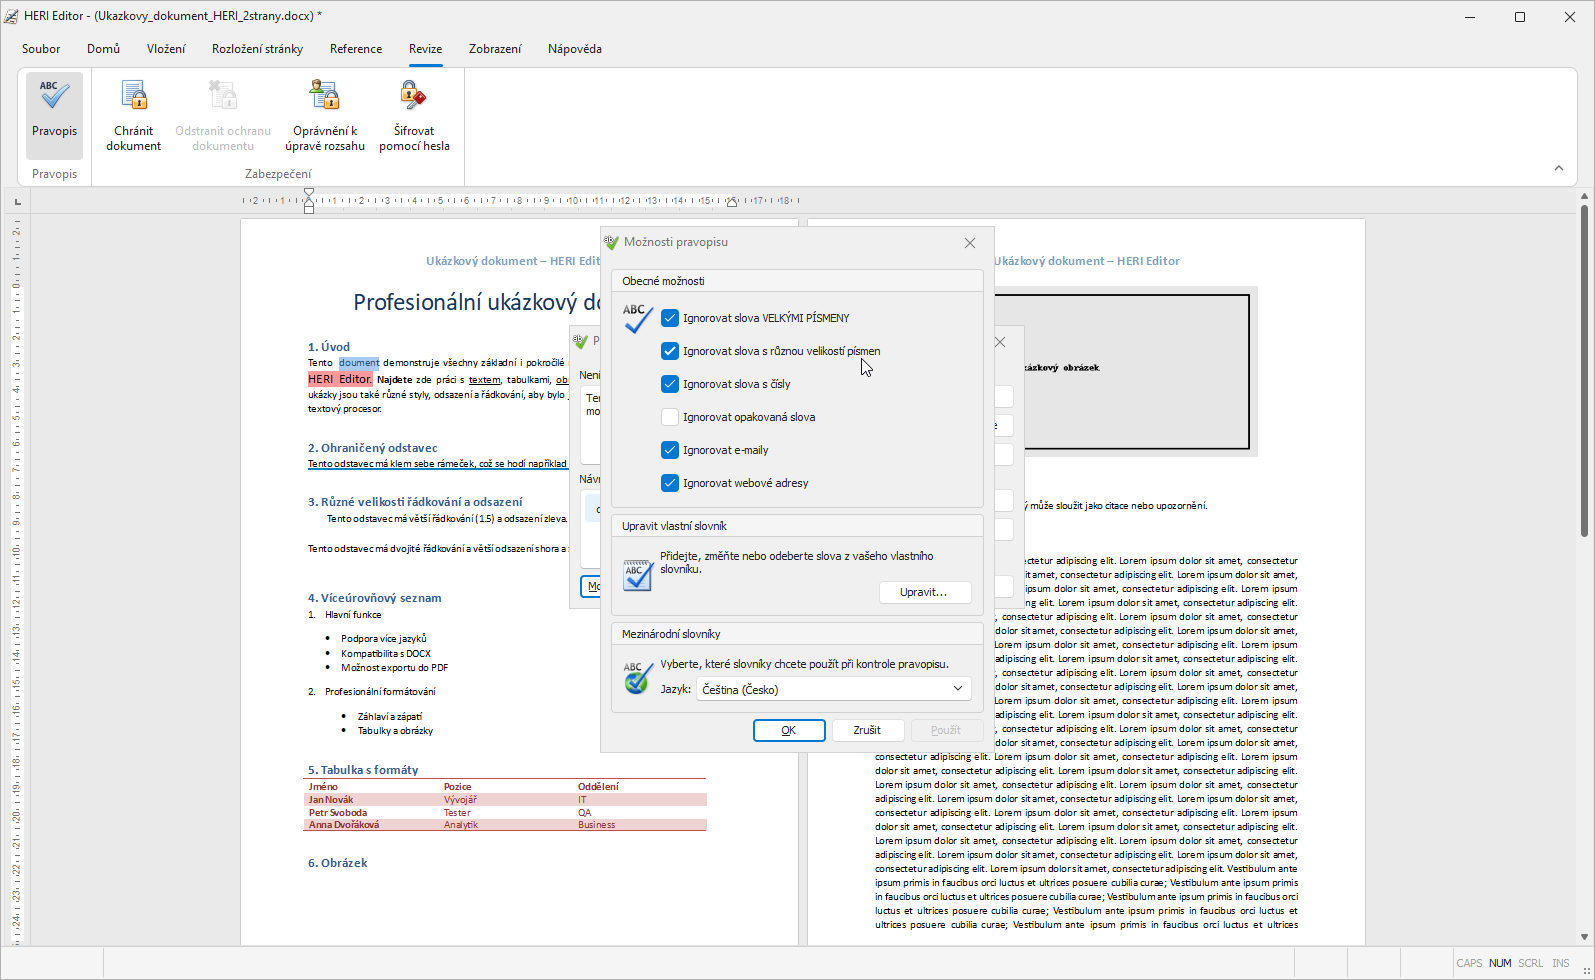
Task: Switch to the Rozložení stránky tab
Action: coord(257,49)
